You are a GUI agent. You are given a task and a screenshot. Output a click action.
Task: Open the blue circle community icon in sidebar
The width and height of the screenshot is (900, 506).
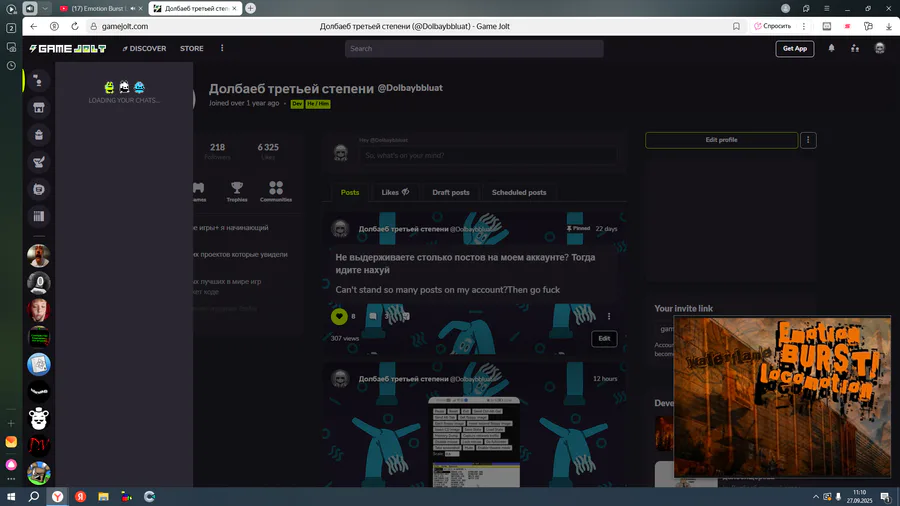click(38, 364)
